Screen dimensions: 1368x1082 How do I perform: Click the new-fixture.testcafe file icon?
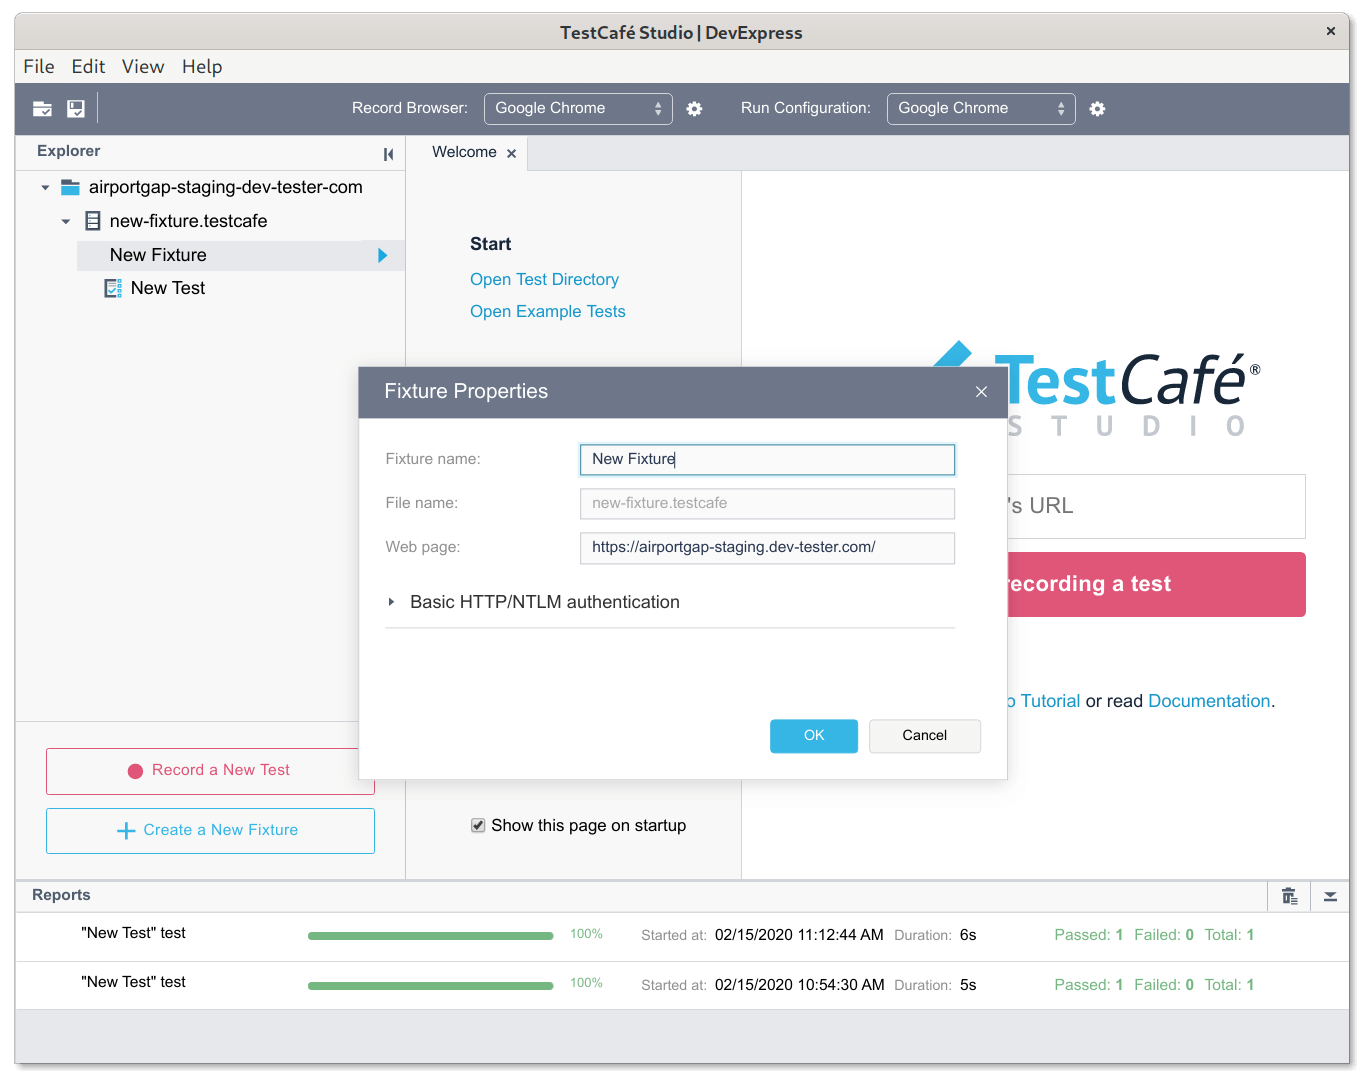coord(93,221)
